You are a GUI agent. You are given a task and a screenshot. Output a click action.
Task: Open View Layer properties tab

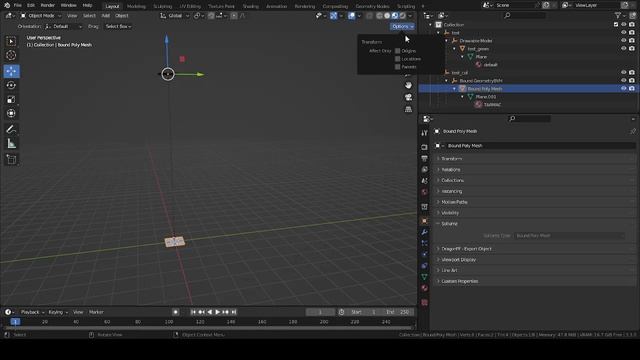(x=424, y=169)
